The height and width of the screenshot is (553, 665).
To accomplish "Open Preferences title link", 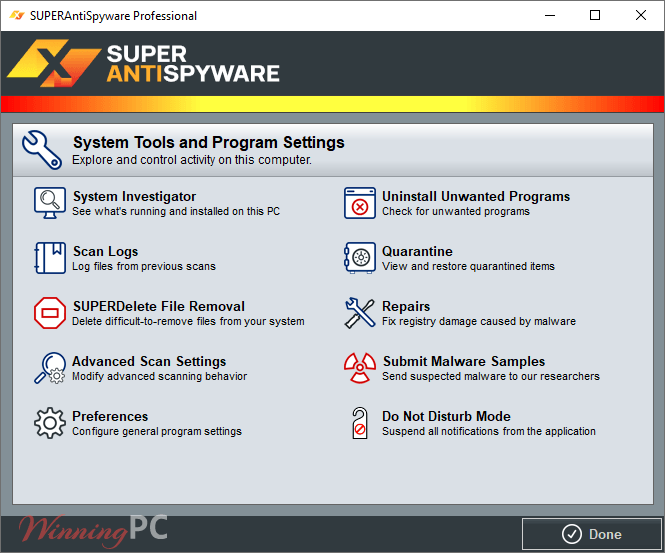I will click(110, 416).
